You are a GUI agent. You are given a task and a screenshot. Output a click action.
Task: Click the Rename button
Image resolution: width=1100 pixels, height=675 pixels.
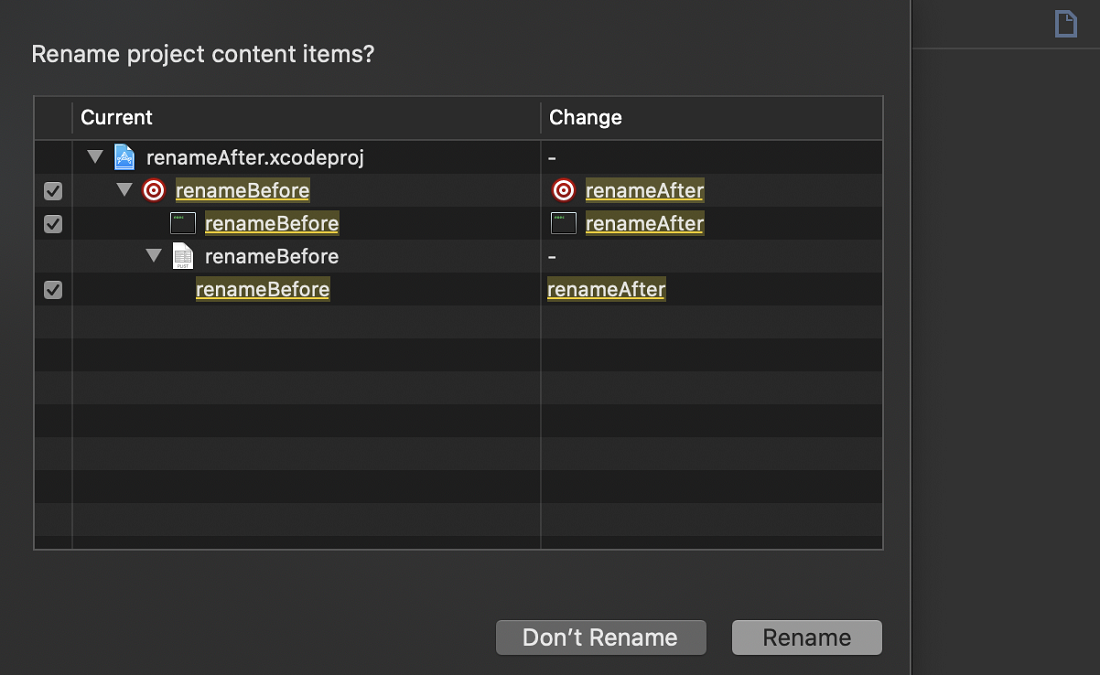807,637
